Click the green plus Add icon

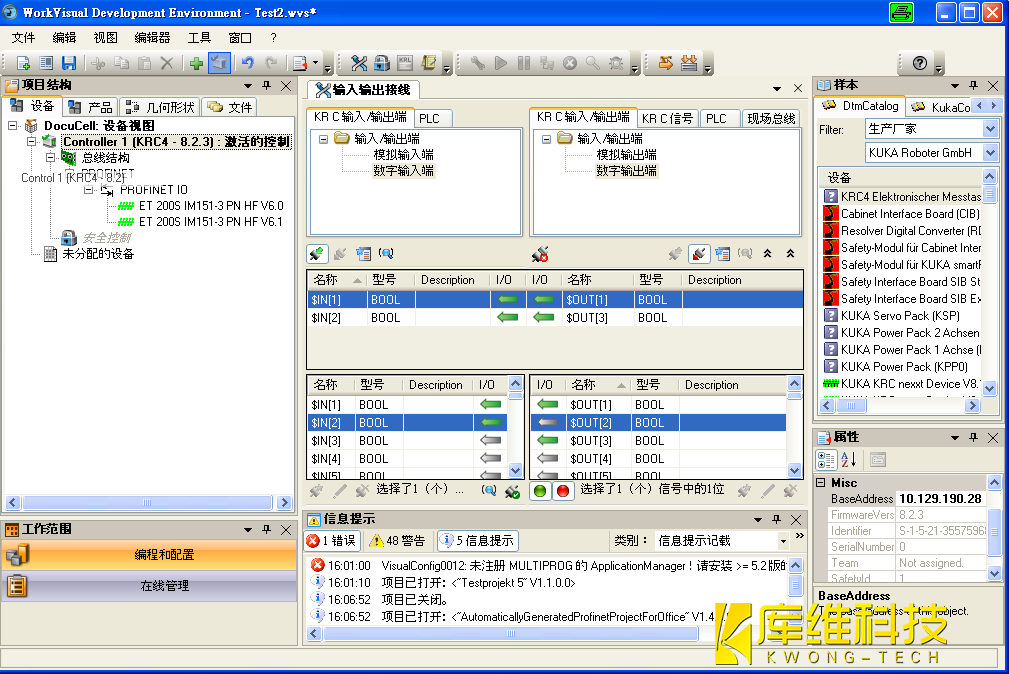pos(196,63)
